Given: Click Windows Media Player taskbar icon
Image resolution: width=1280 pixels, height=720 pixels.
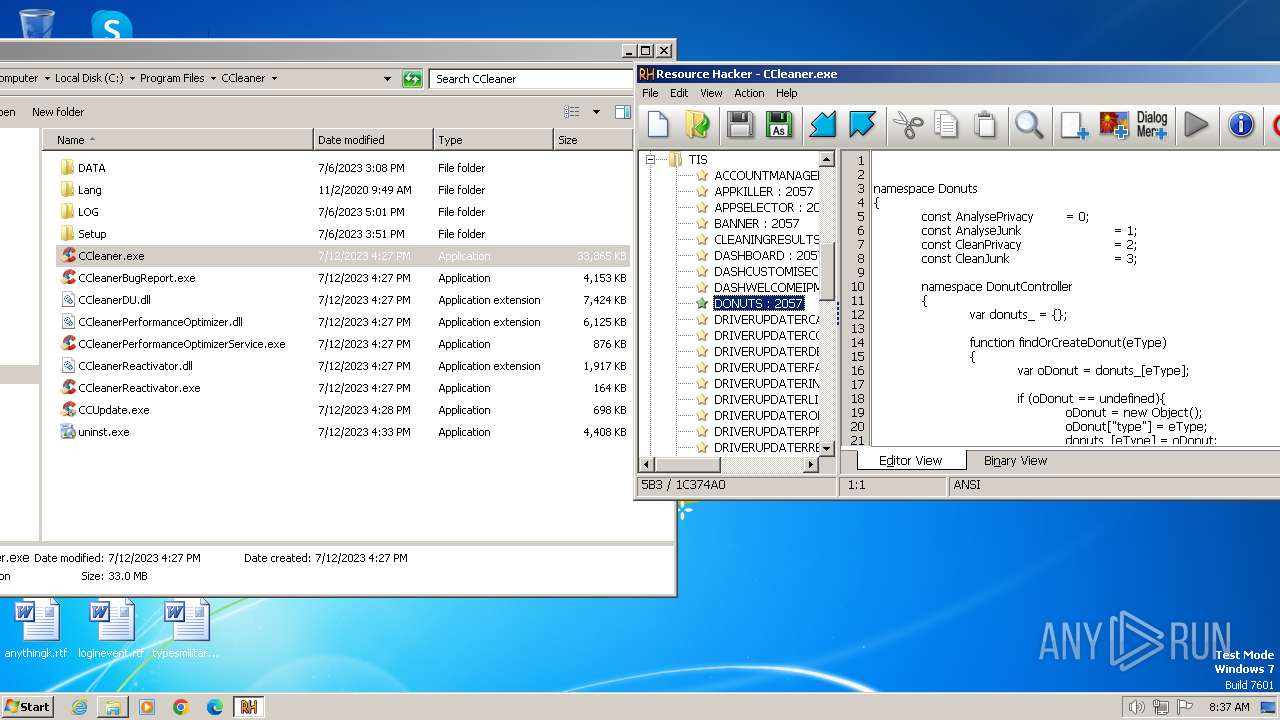Looking at the screenshot, I should pos(147,707).
